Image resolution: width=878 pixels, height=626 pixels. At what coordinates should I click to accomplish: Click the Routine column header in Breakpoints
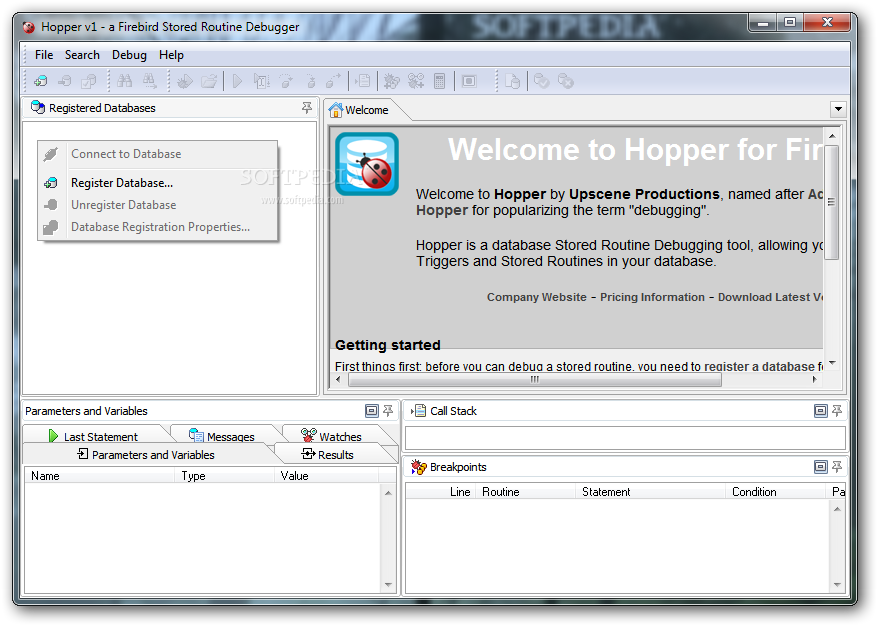tap(526, 492)
